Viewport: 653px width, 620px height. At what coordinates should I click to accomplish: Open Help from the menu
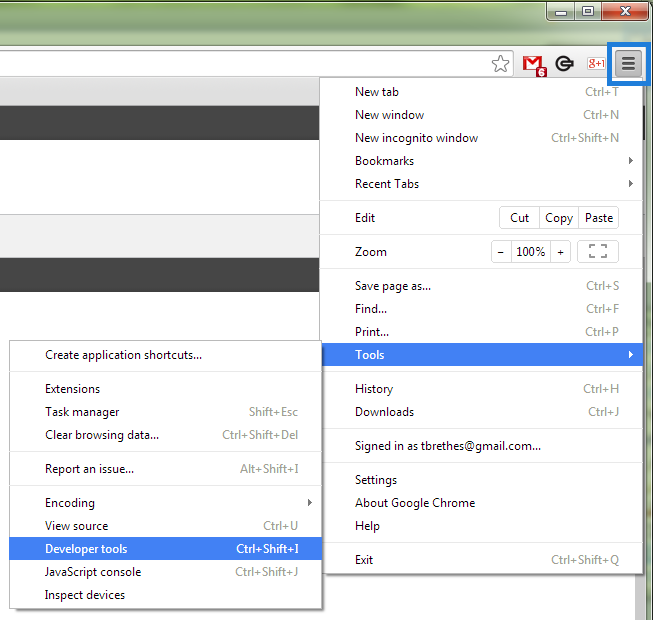(x=481, y=526)
